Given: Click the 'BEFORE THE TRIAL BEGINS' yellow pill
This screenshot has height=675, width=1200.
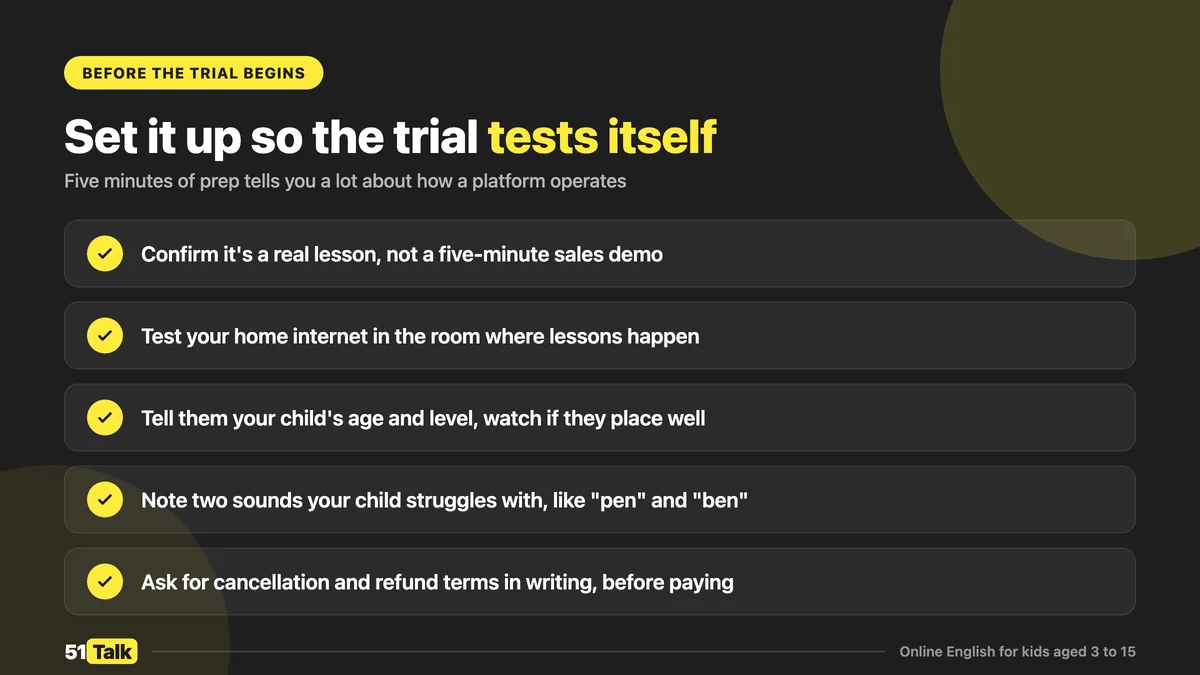Looking at the screenshot, I should point(194,73).
